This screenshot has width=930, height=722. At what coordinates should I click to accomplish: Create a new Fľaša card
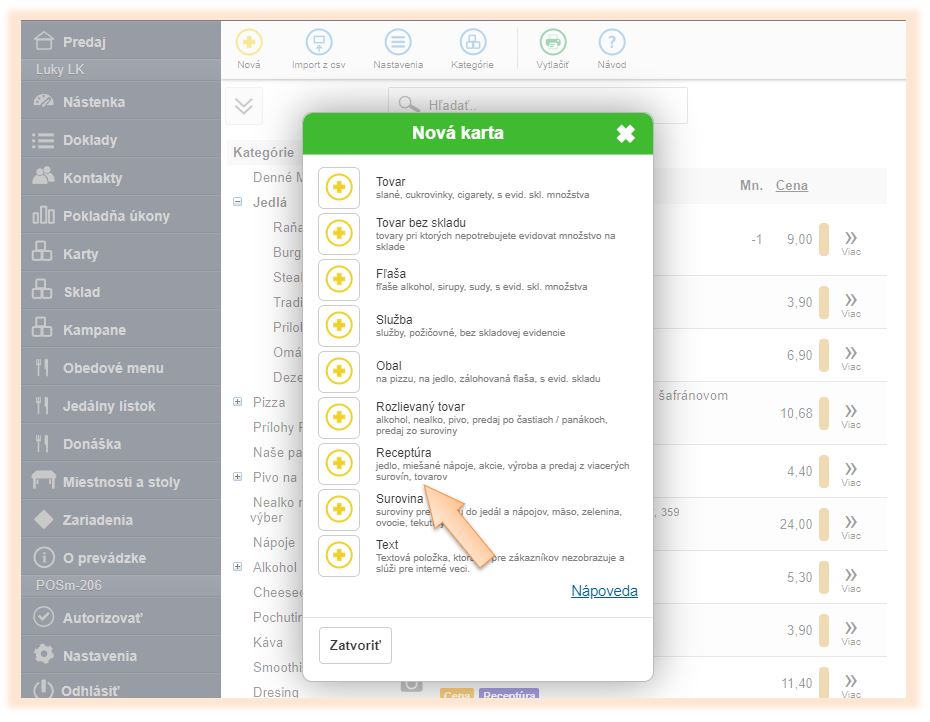339,280
